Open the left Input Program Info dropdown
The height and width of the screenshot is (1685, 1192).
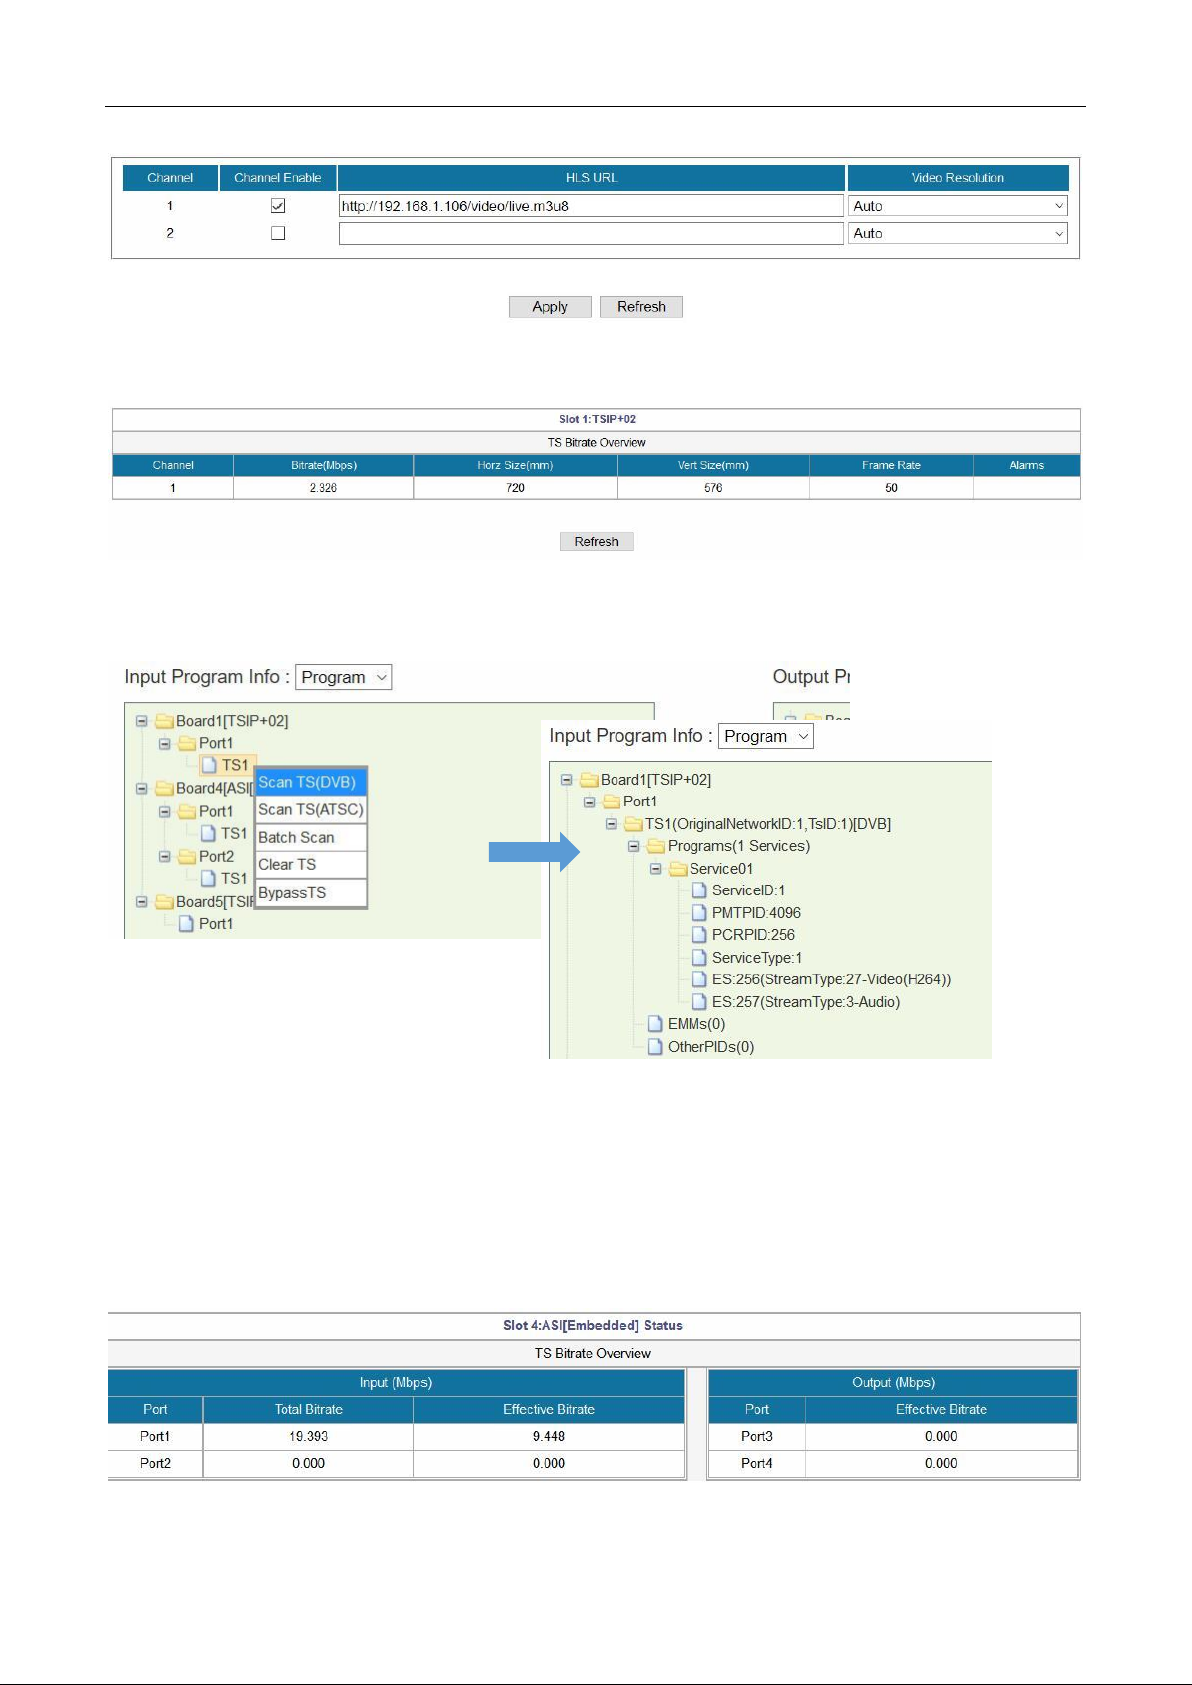[x=344, y=677]
